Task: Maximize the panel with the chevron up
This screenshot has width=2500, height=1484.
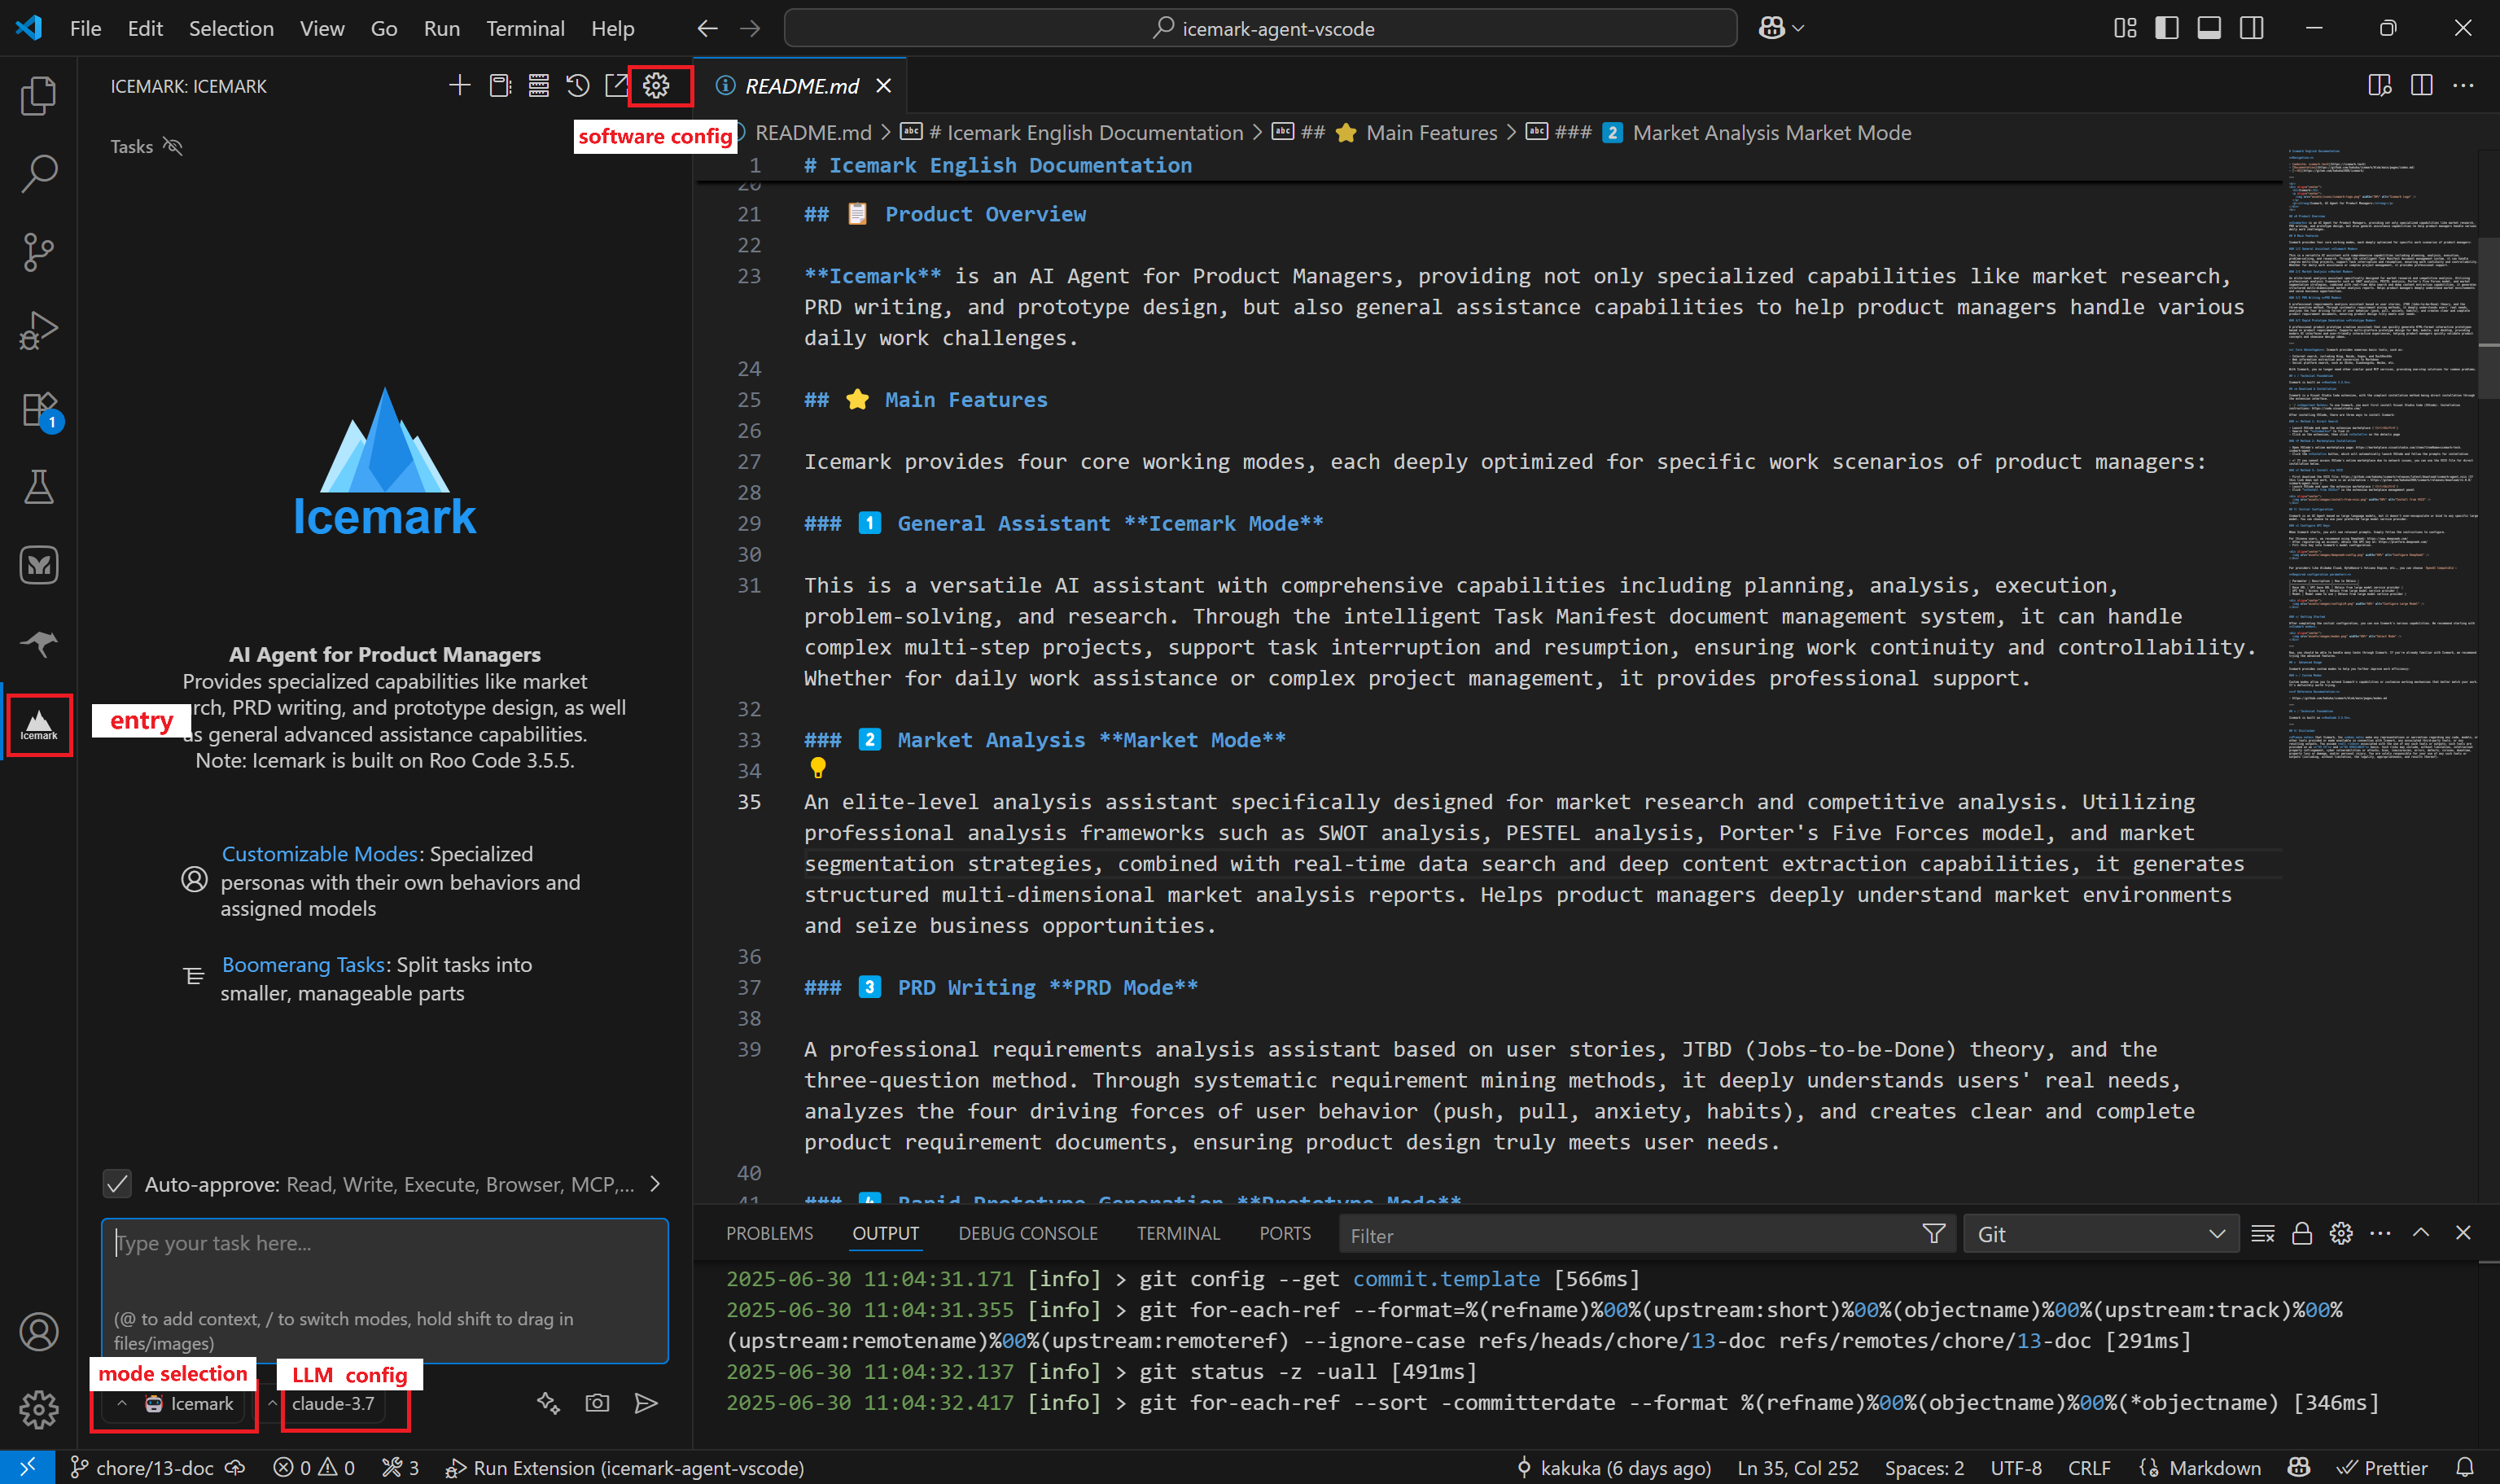Action: point(2421,1233)
